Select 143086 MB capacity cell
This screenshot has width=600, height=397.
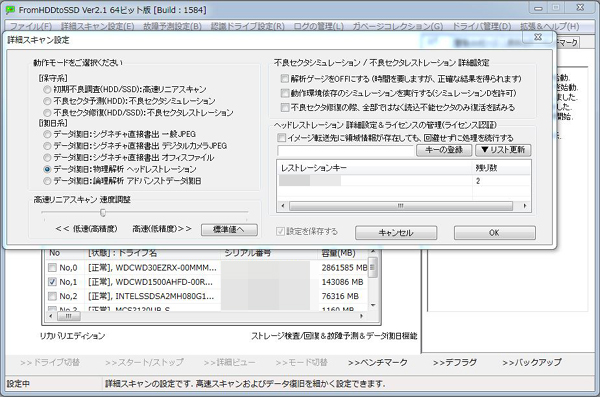coord(342,282)
